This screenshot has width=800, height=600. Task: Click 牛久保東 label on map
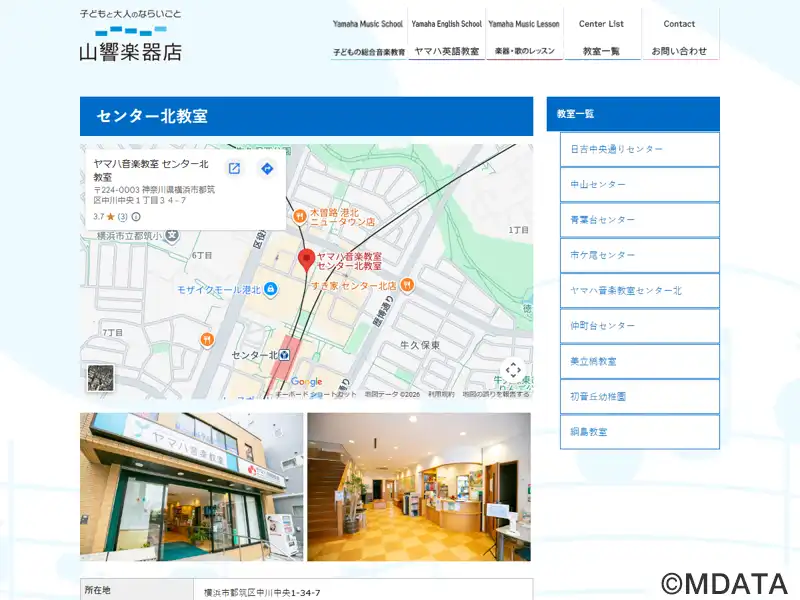(420, 345)
